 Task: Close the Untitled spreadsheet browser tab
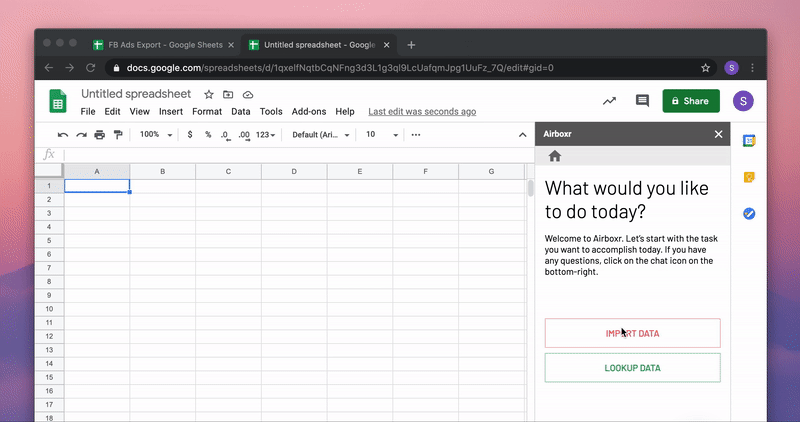[x=386, y=45]
